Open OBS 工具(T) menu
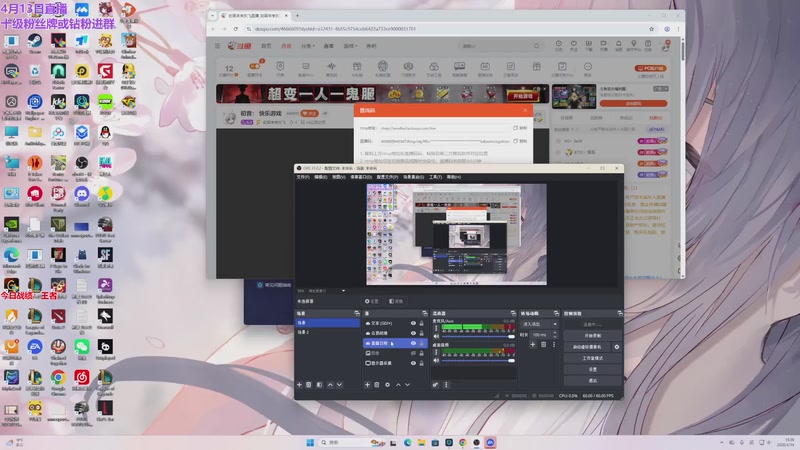 point(435,177)
